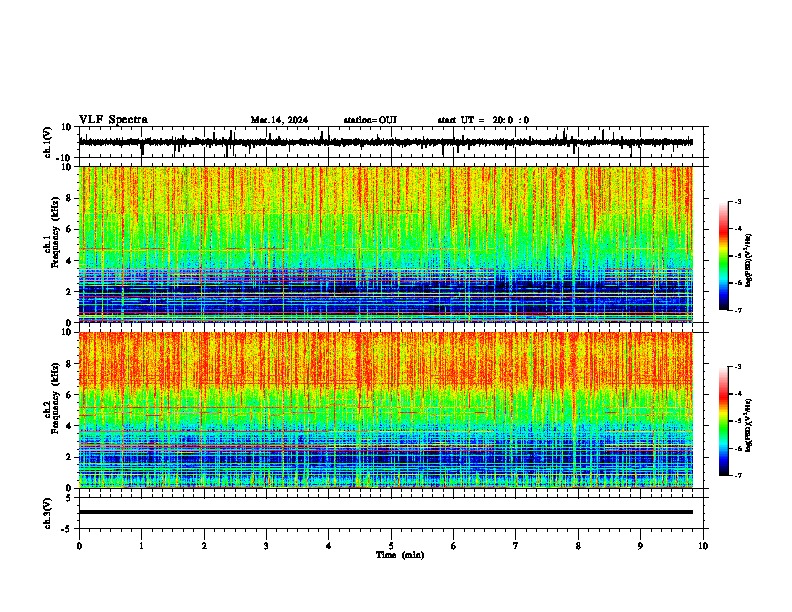Viewport: 792px width, 612px height.
Task: Click ch.1 spectrogram frequency tick '2'
Action: 69,291
